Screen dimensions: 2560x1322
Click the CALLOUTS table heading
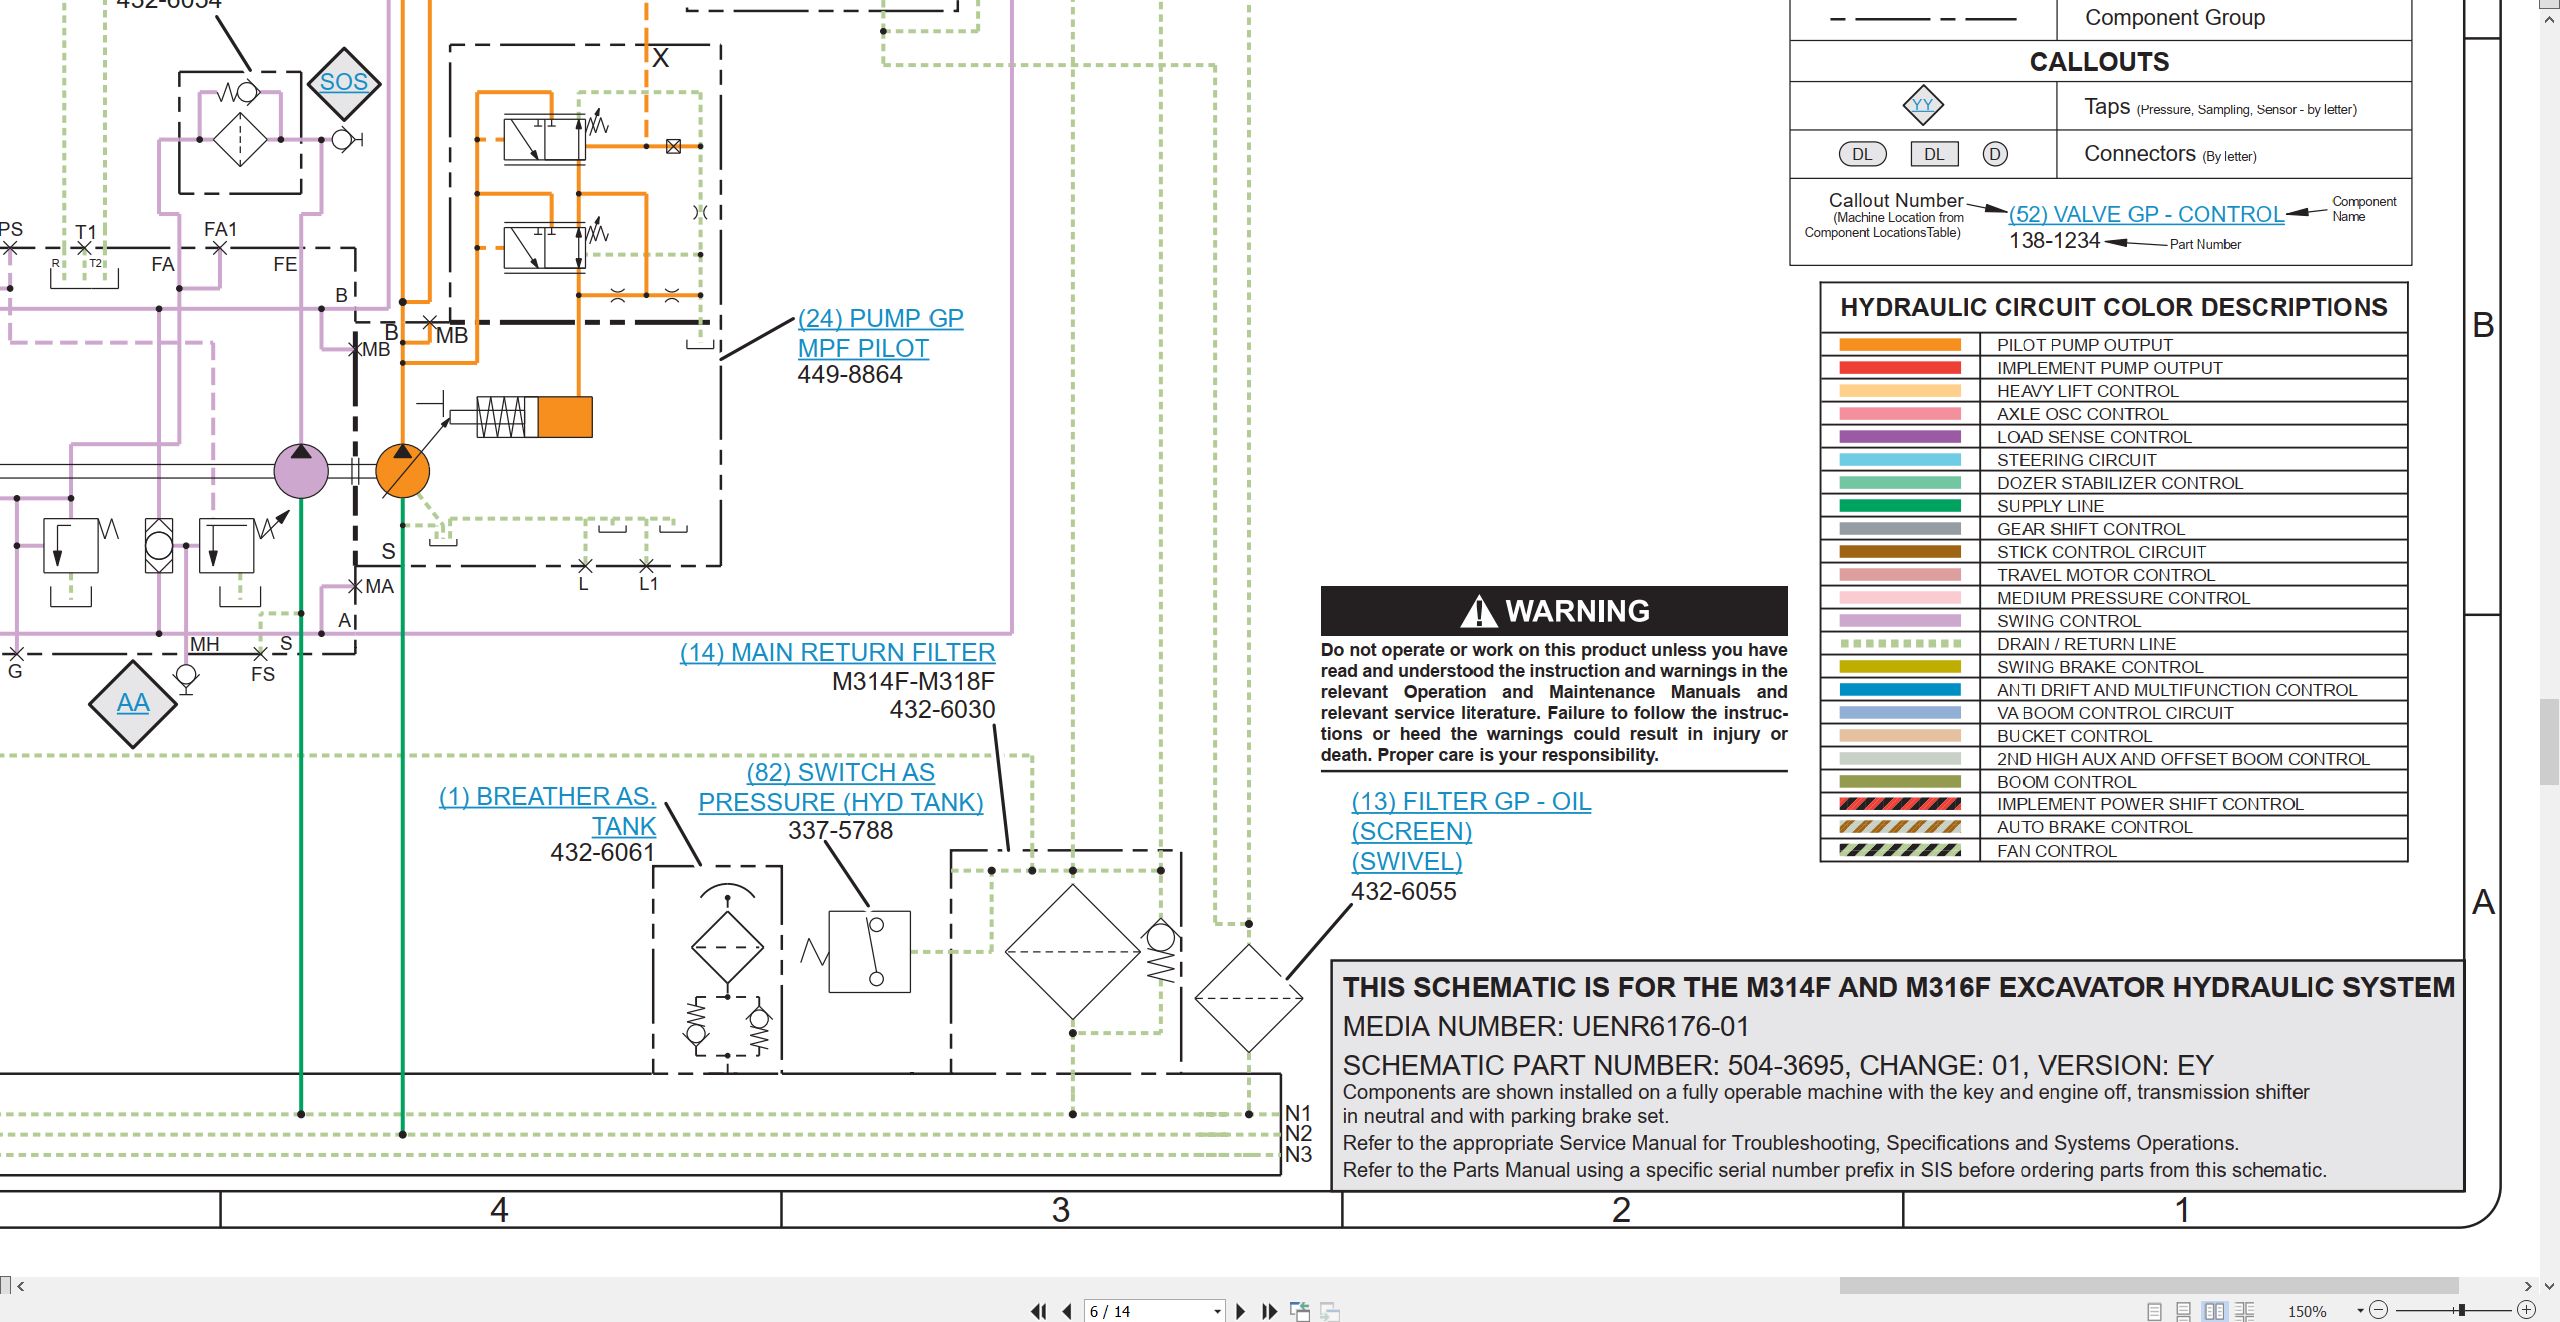coord(2099,62)
